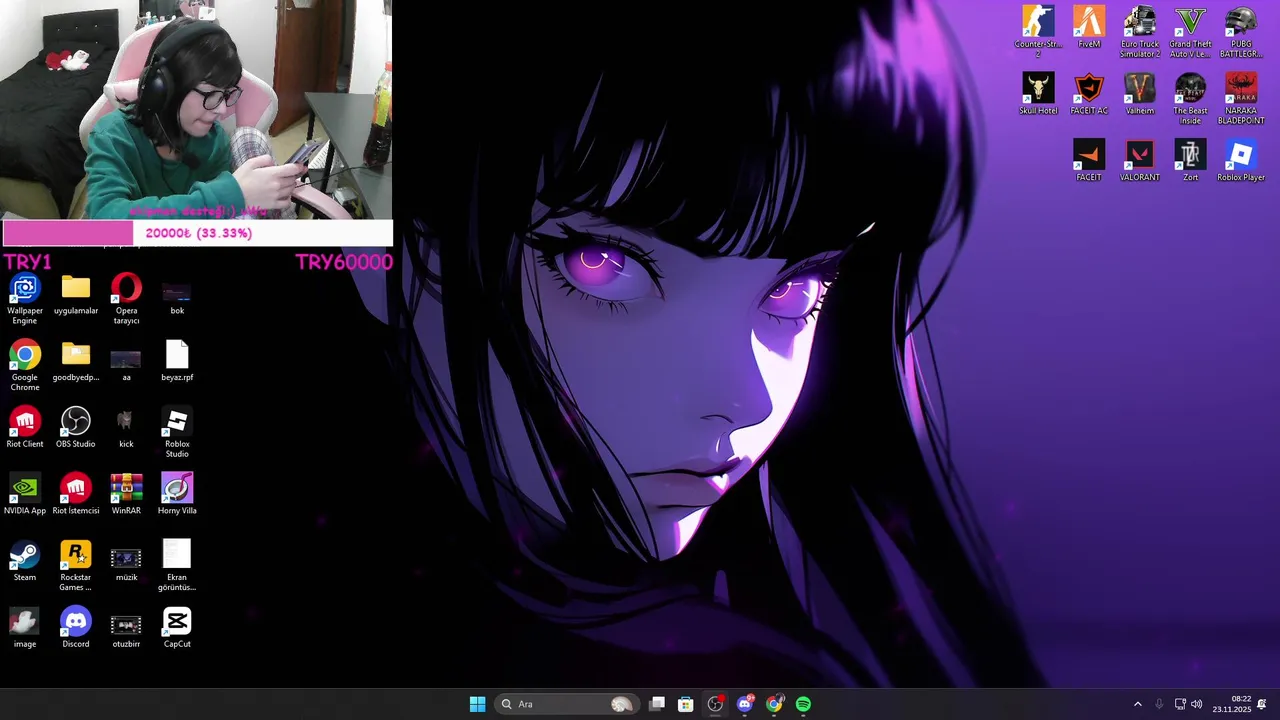Select the Ekran görüntüs... file

click(x=177, y=566)
